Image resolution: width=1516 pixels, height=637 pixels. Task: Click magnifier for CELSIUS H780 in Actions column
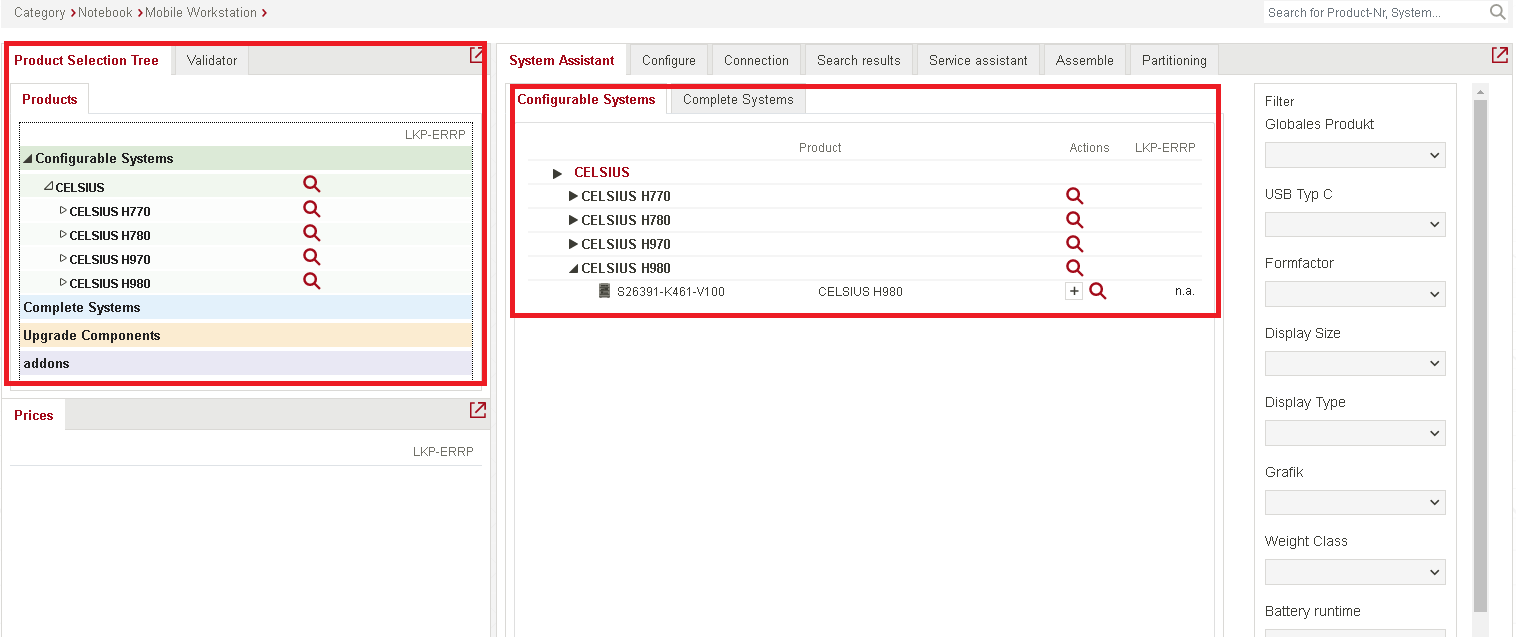click(1075, 220)
